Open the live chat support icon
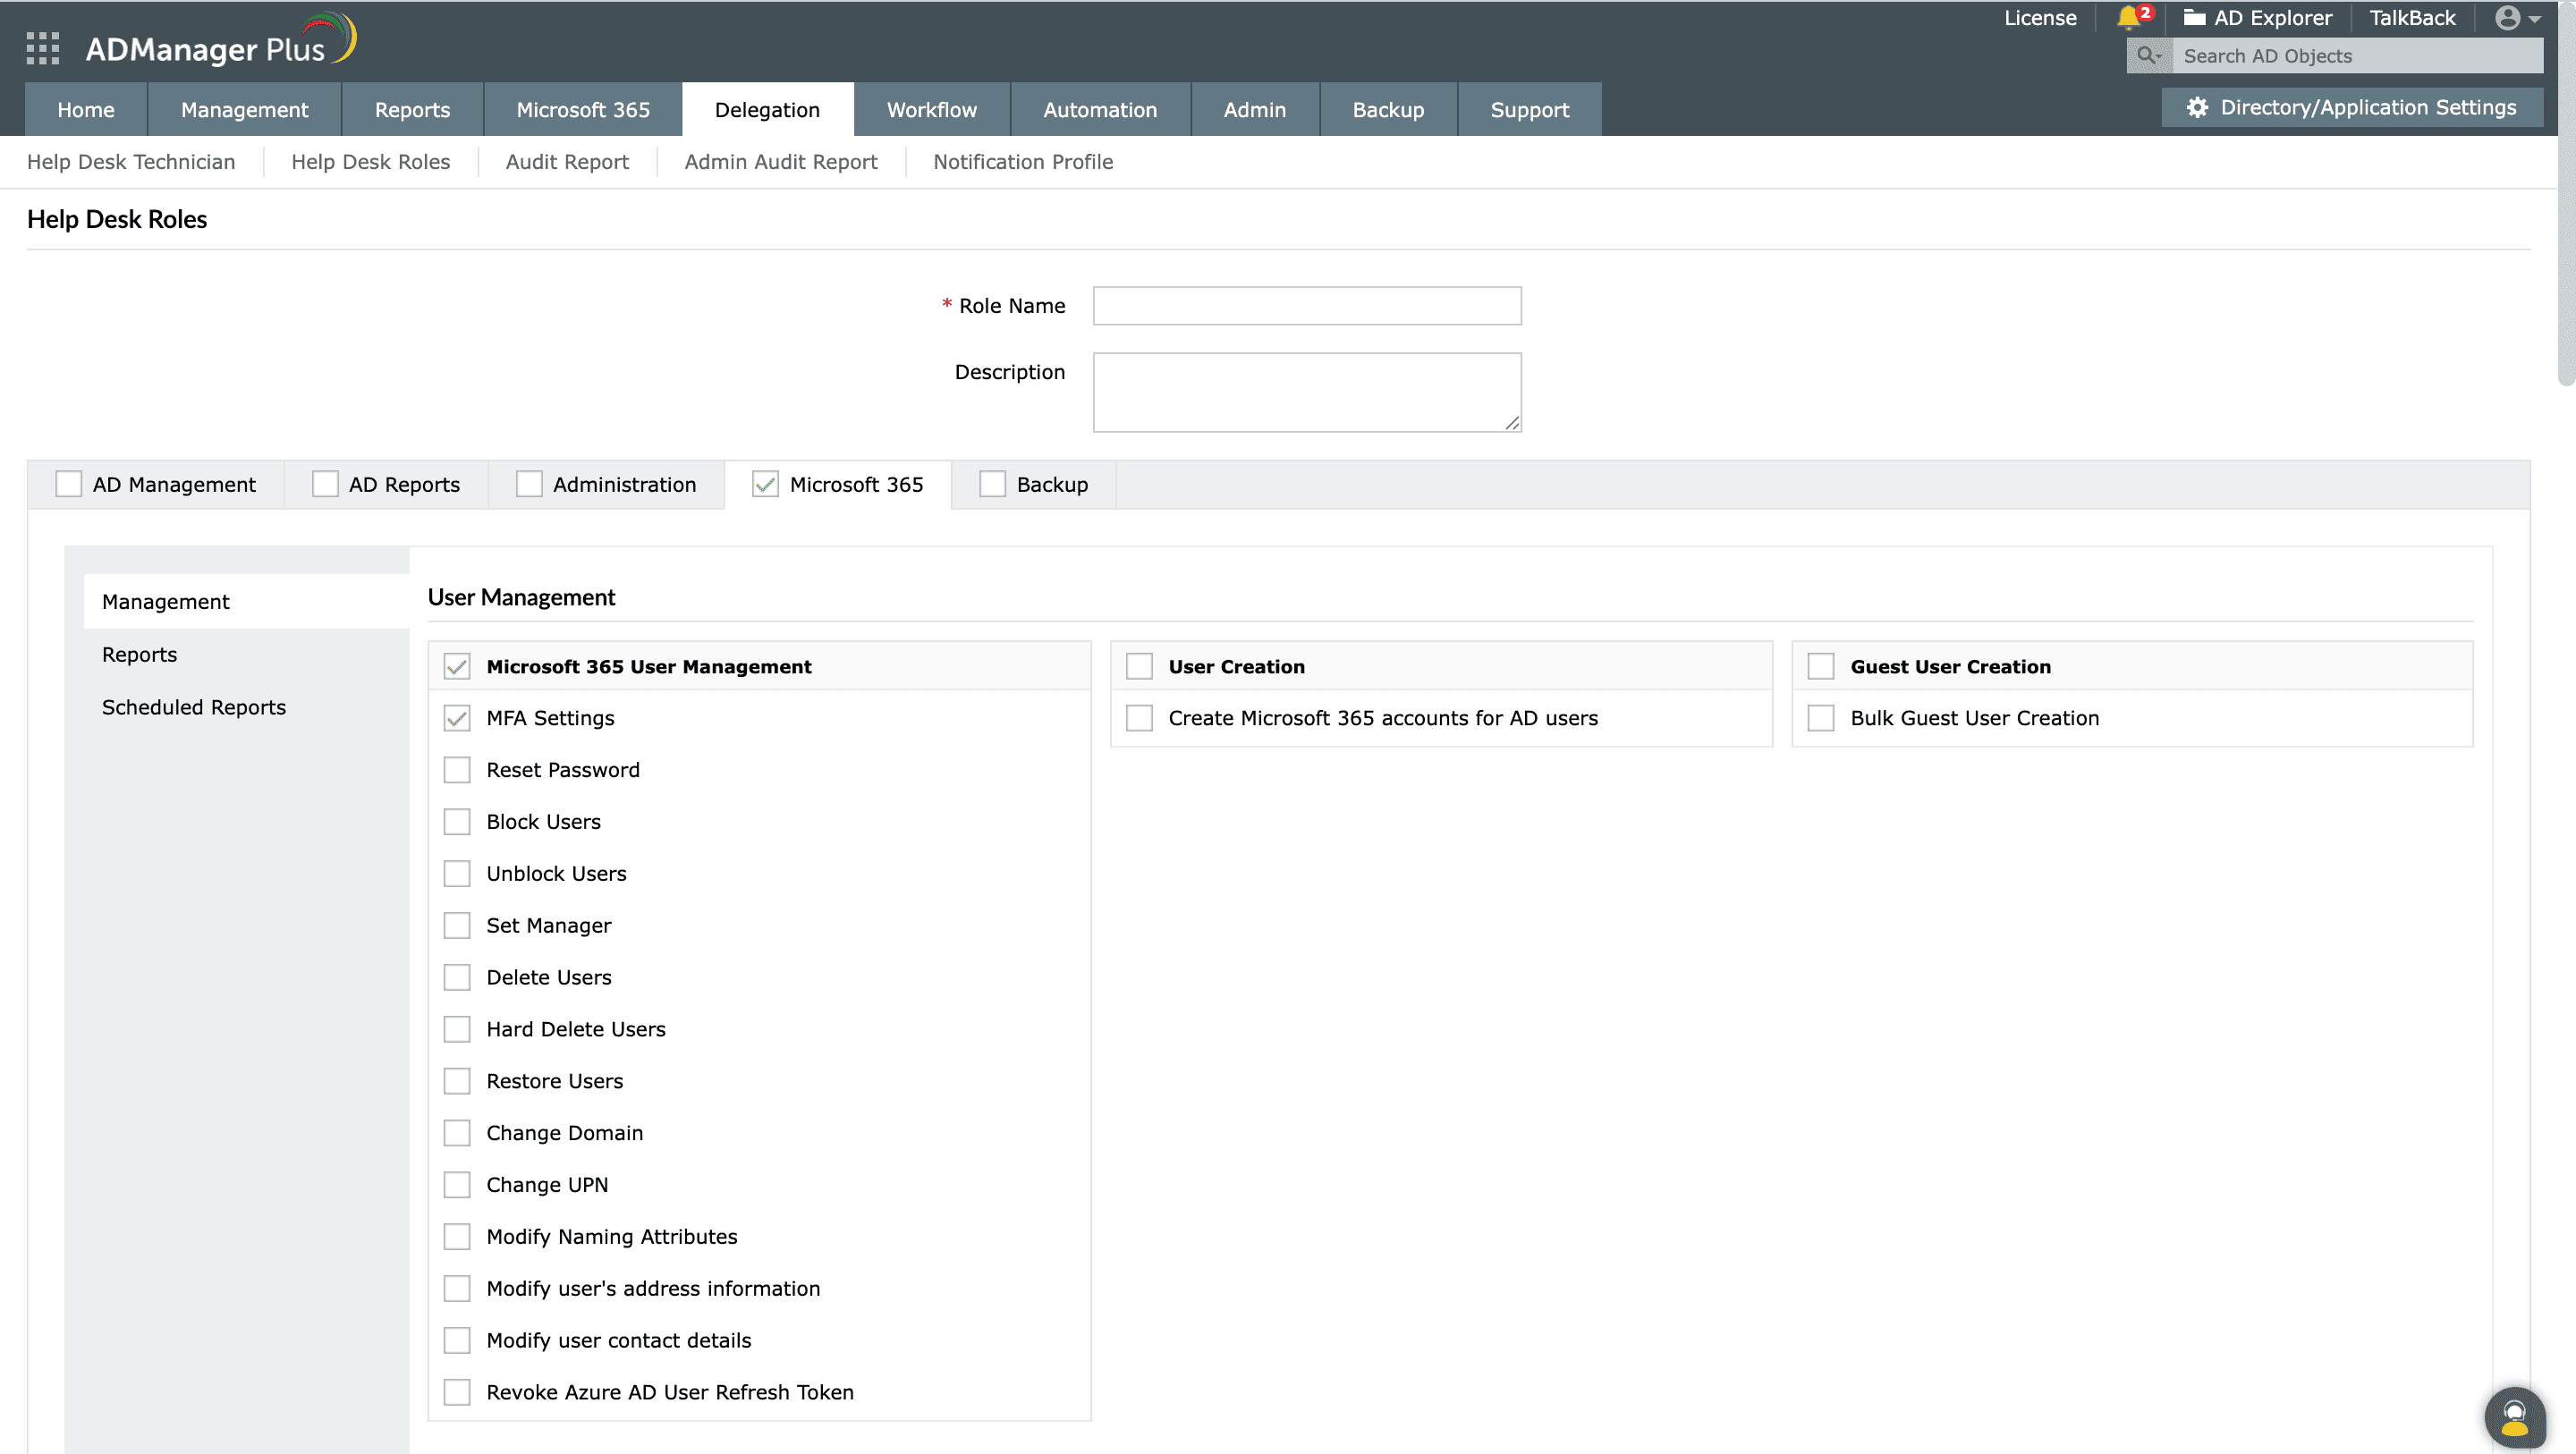The height and width of the screenshot is (1454, 2576). point(2514,1418)
